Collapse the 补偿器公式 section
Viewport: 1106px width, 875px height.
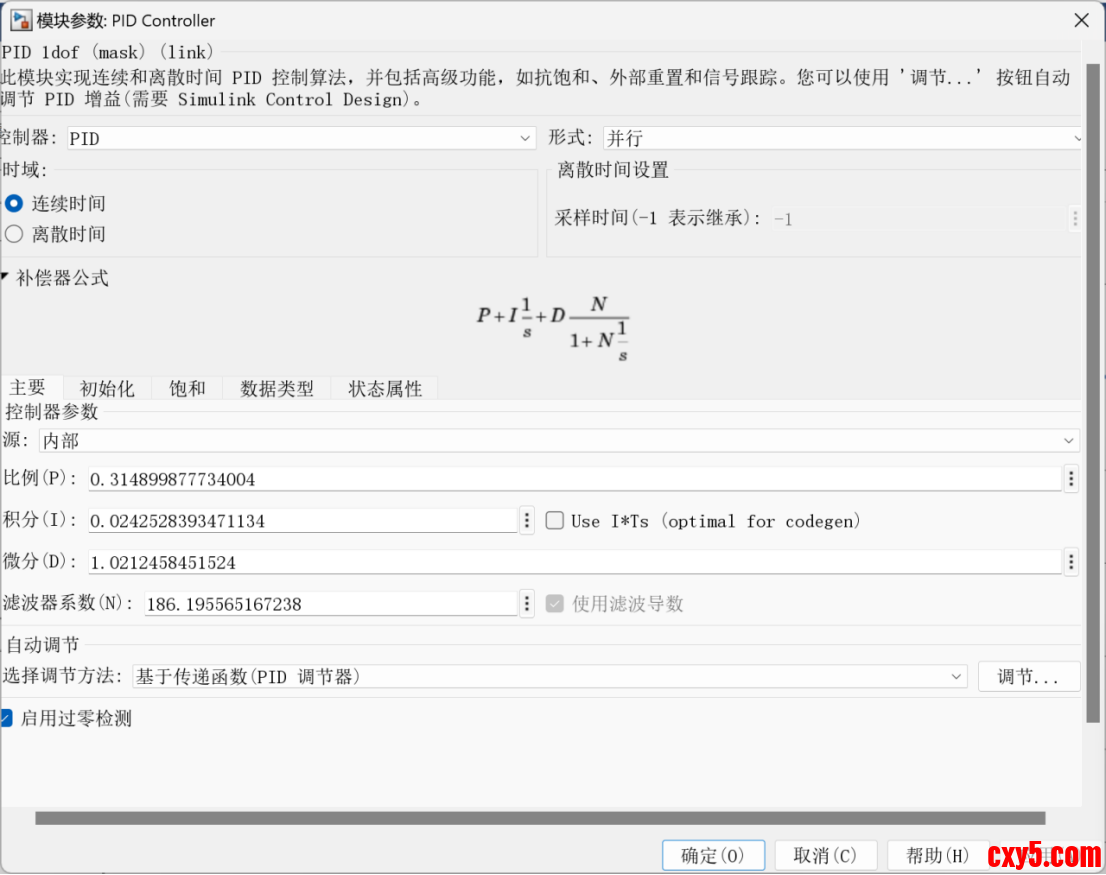(5, 277)
